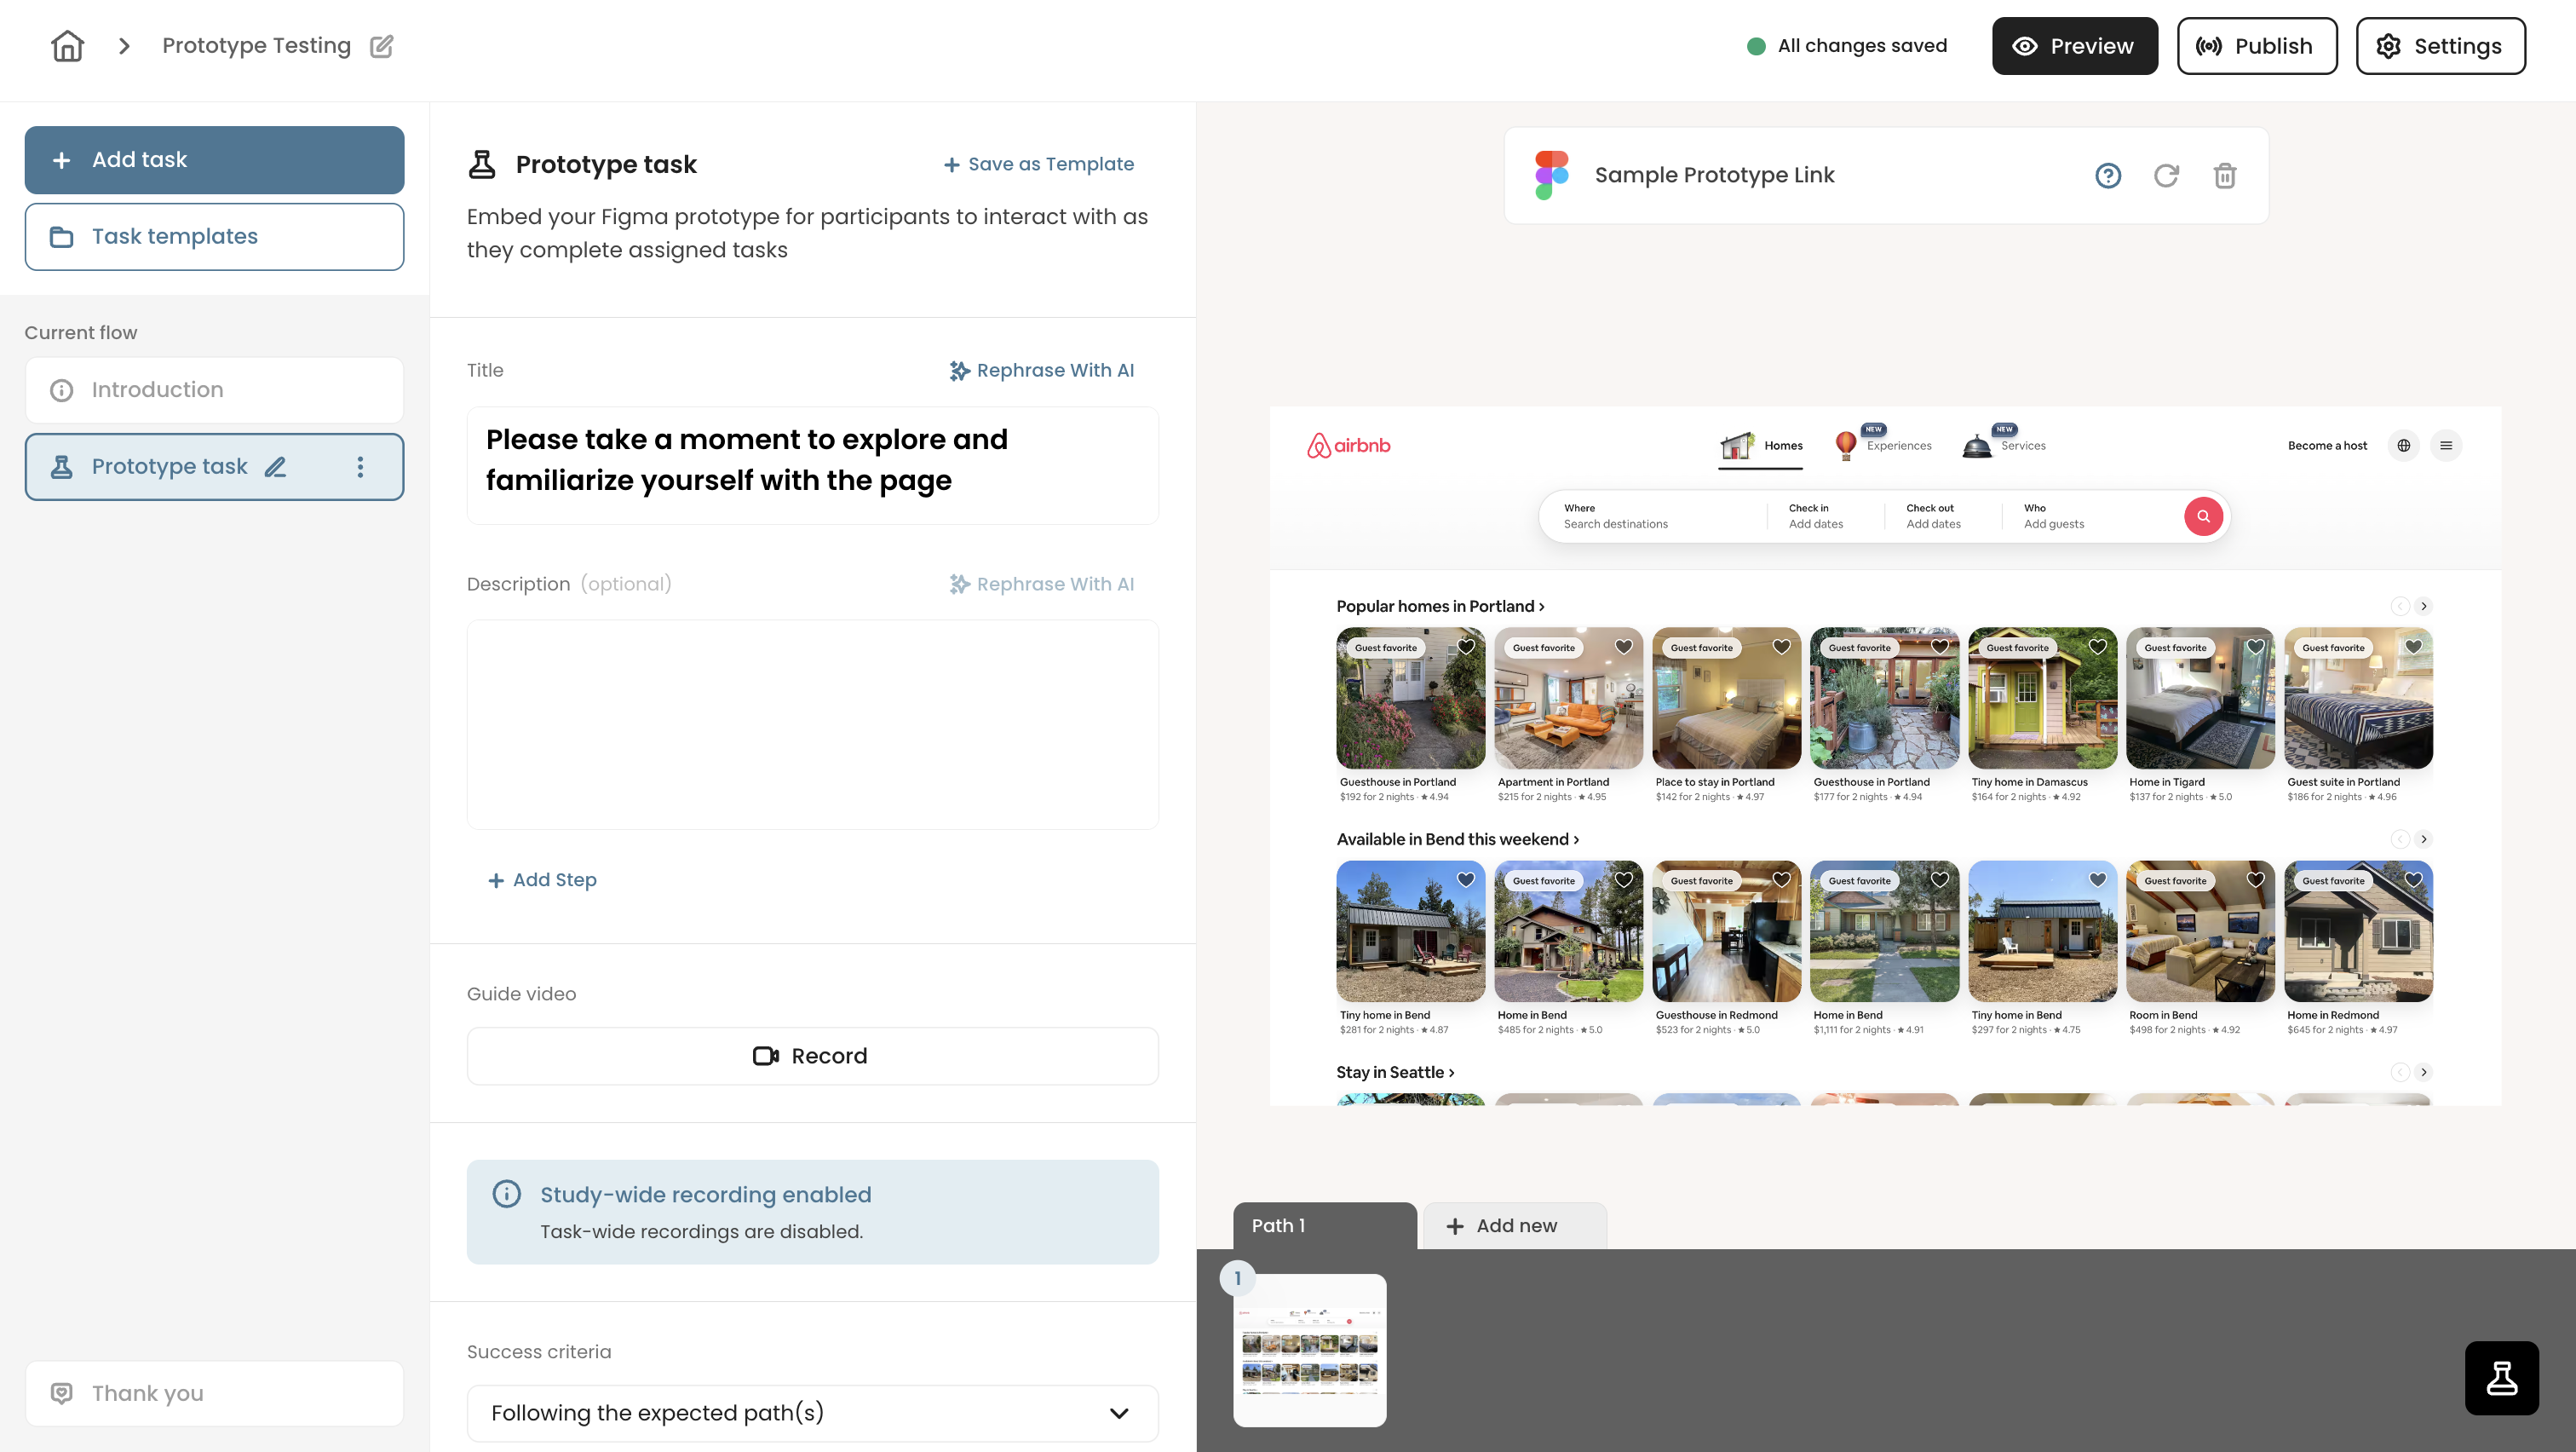This screenshot has height=1452, width=2576.
Task: Open the prototype link help icon
Action: 2107,176
